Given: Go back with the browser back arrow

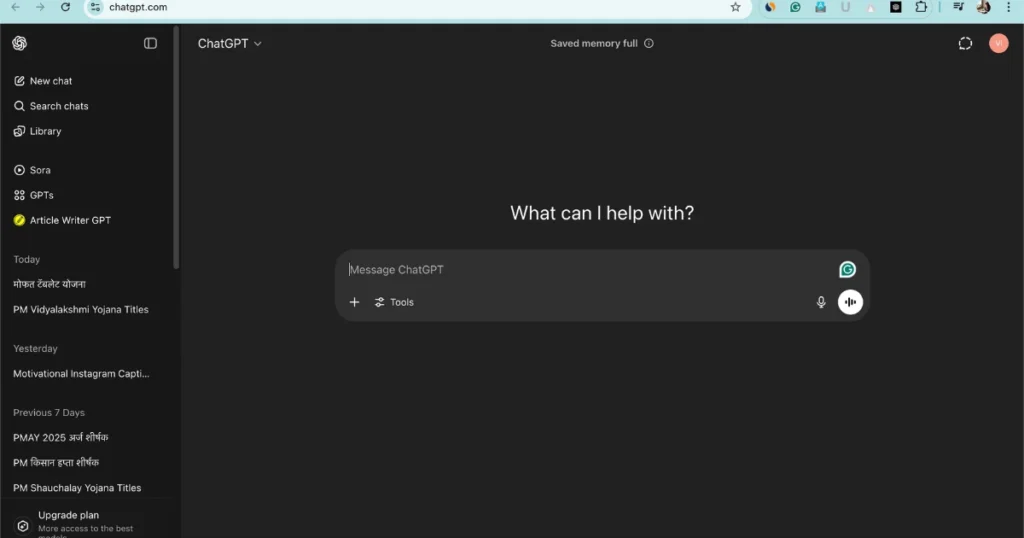Looking at the screenshot, I should click(16, 7).
